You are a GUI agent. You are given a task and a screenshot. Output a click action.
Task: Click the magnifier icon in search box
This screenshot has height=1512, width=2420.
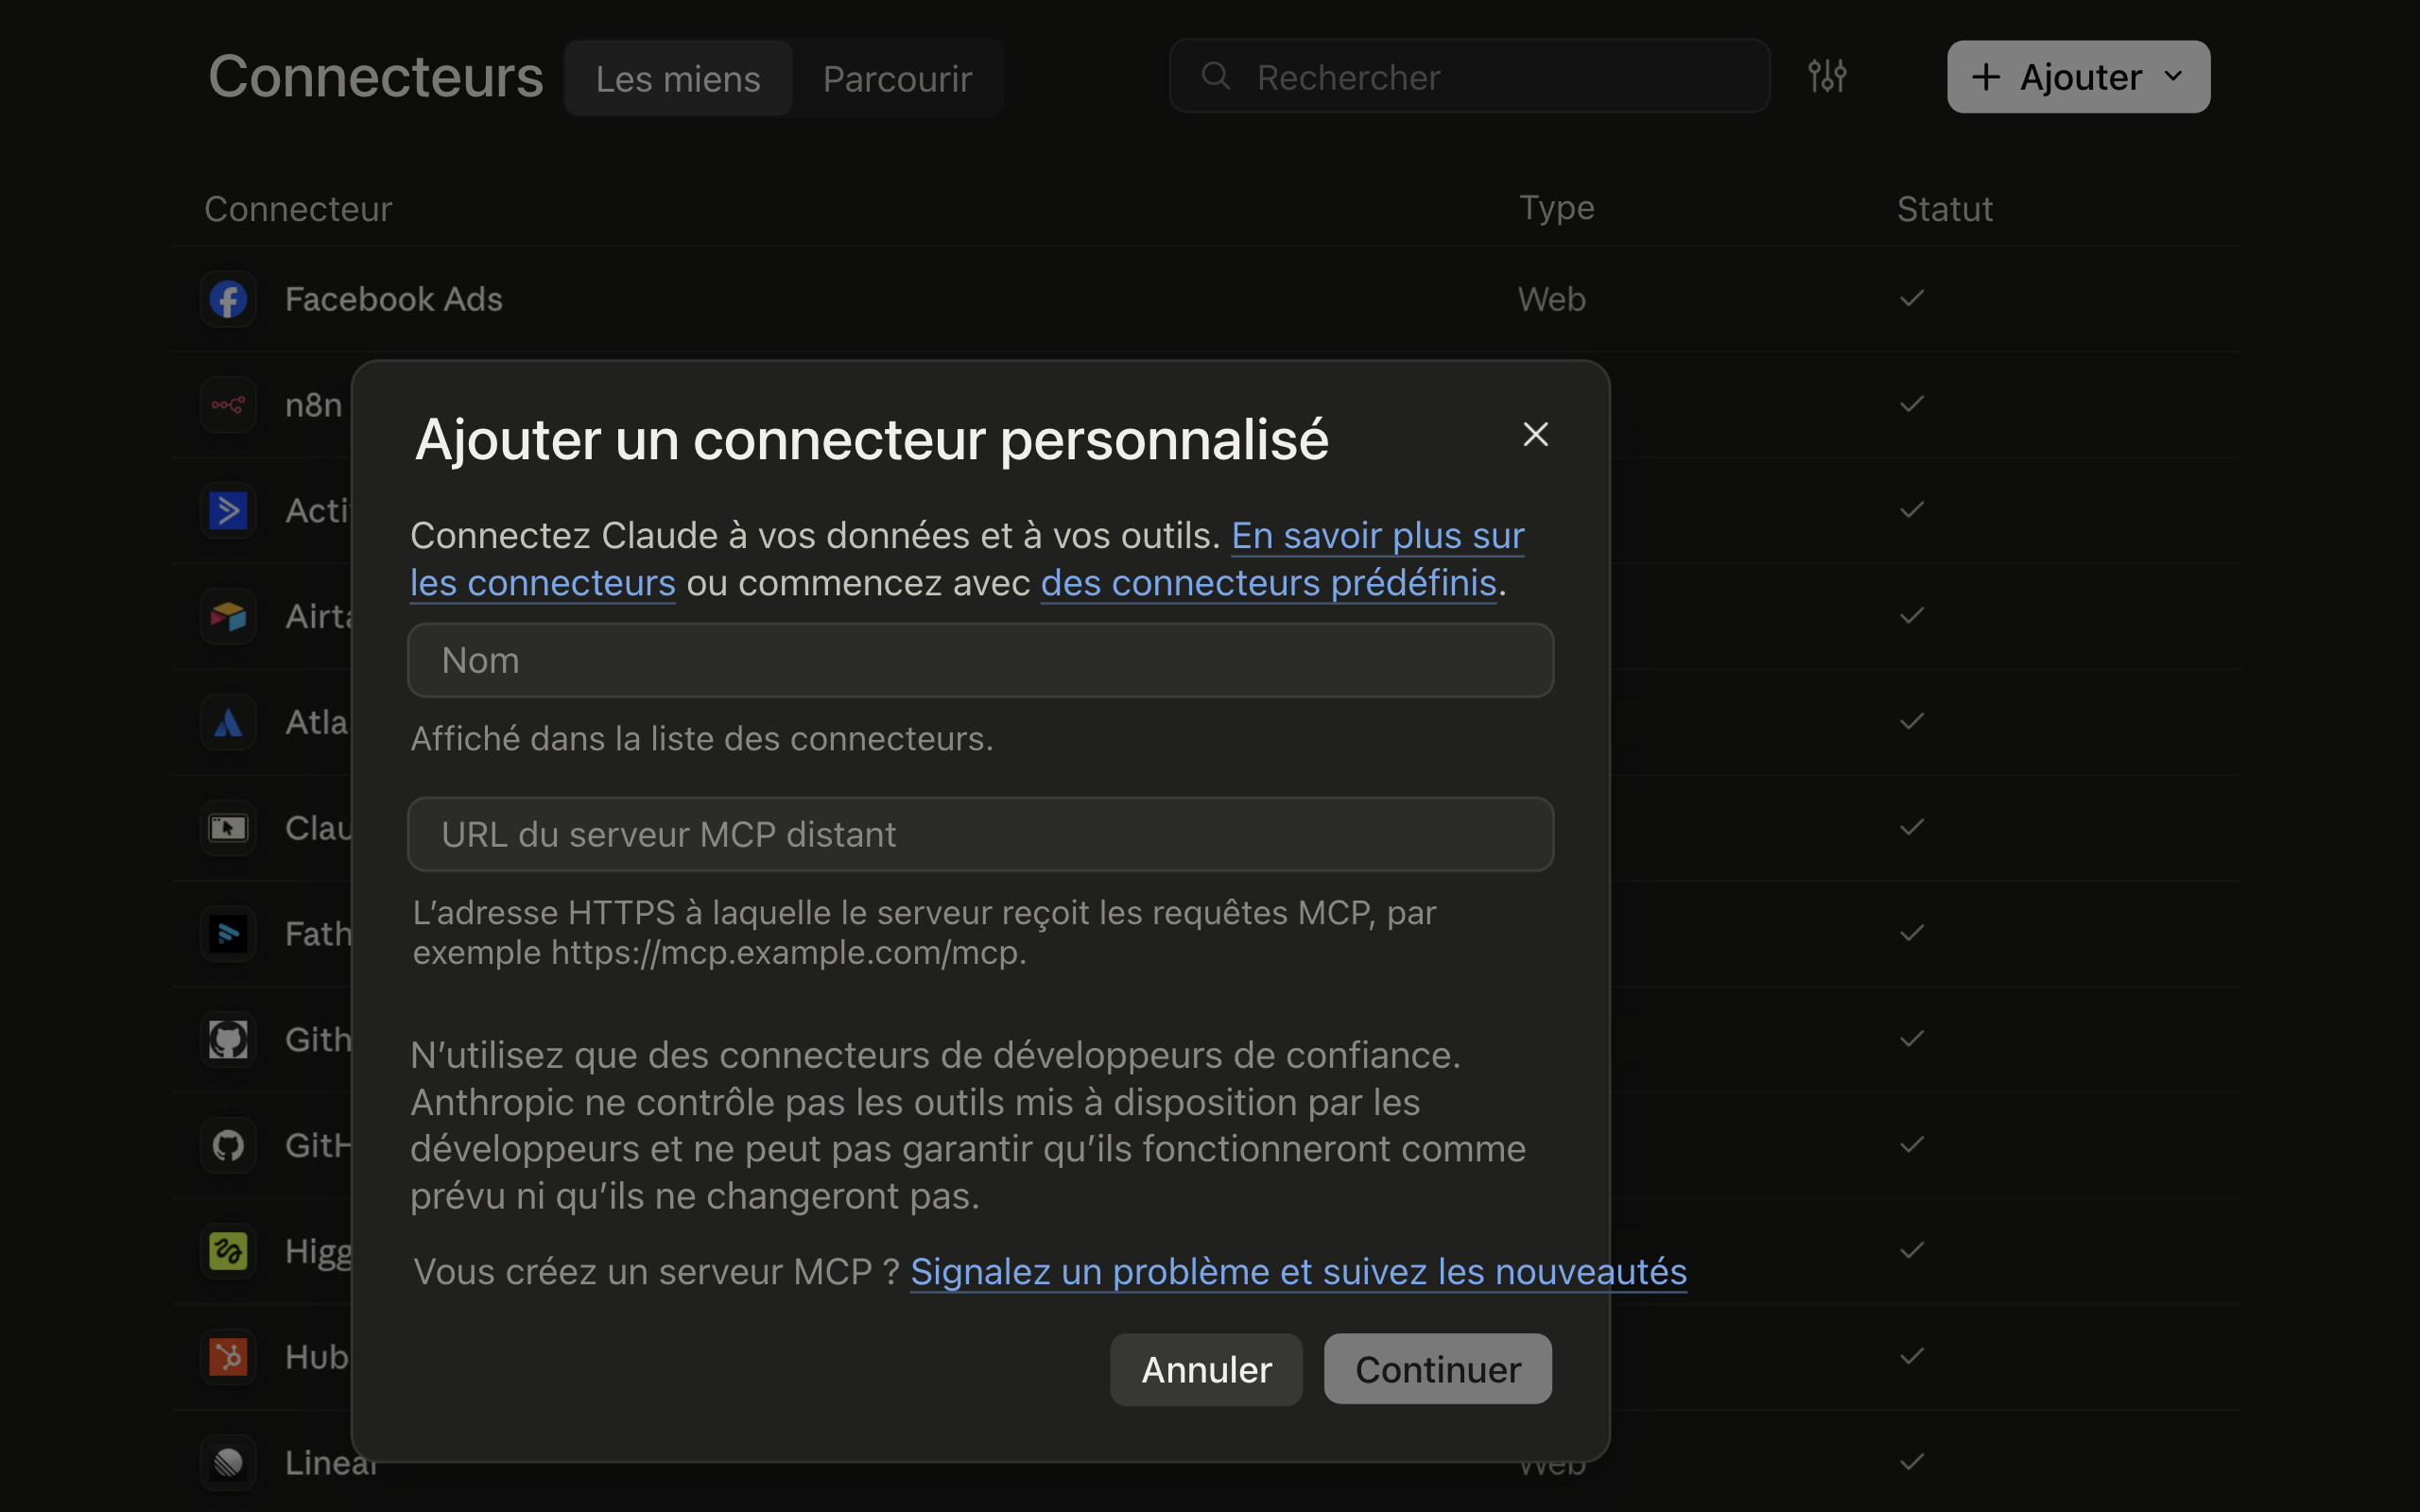tap(1215, 76)
